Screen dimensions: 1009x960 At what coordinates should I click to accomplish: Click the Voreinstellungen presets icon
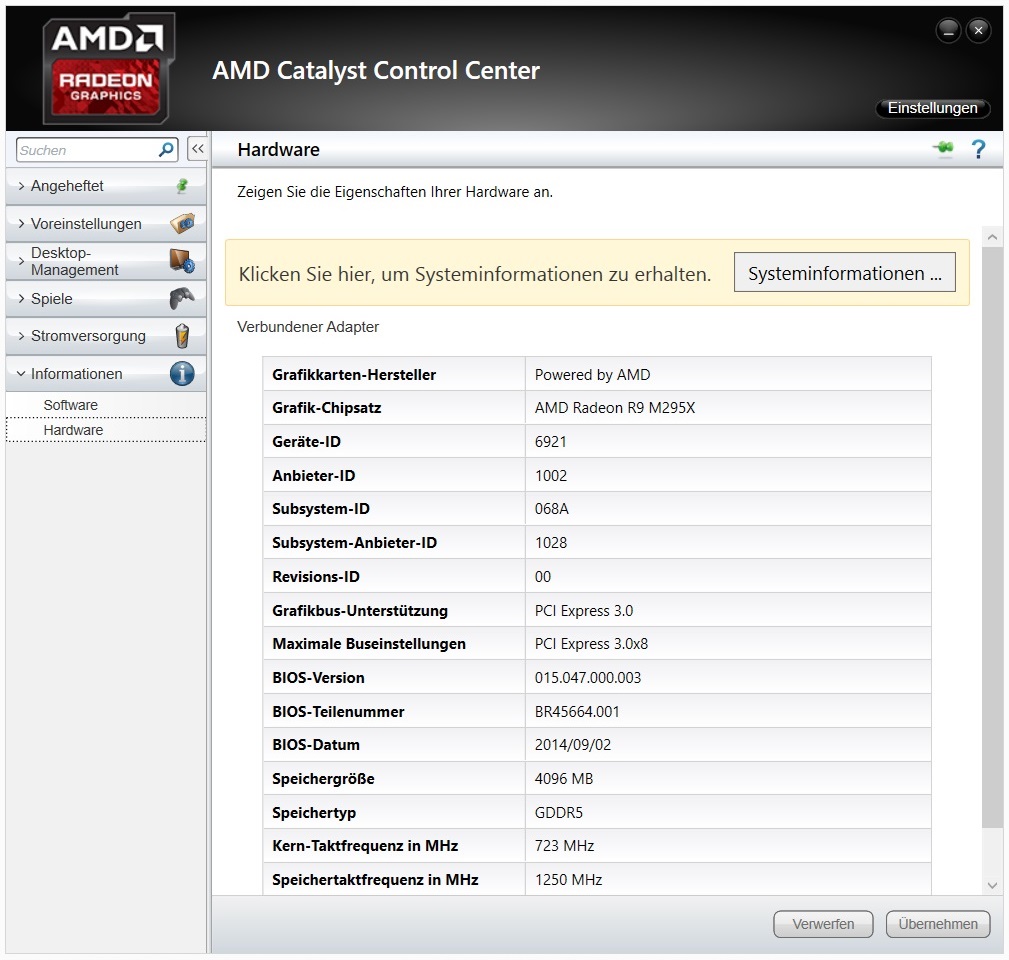point(182,223)
